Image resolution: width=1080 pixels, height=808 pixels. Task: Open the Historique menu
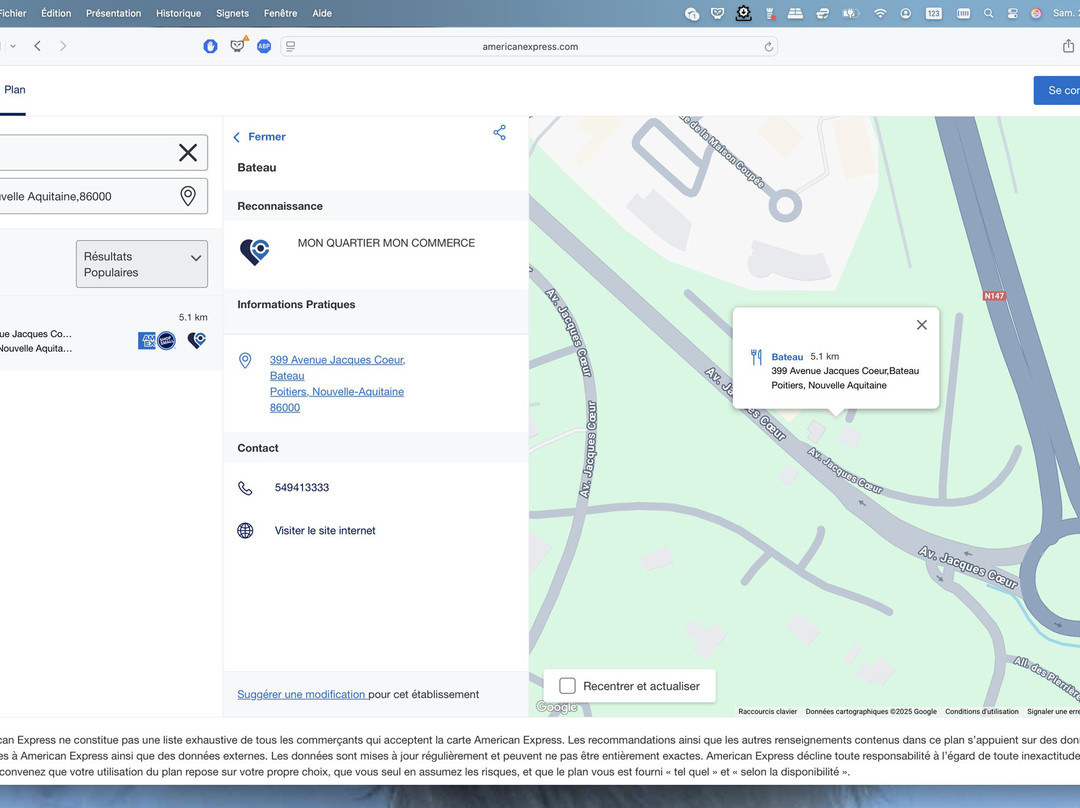178,13
